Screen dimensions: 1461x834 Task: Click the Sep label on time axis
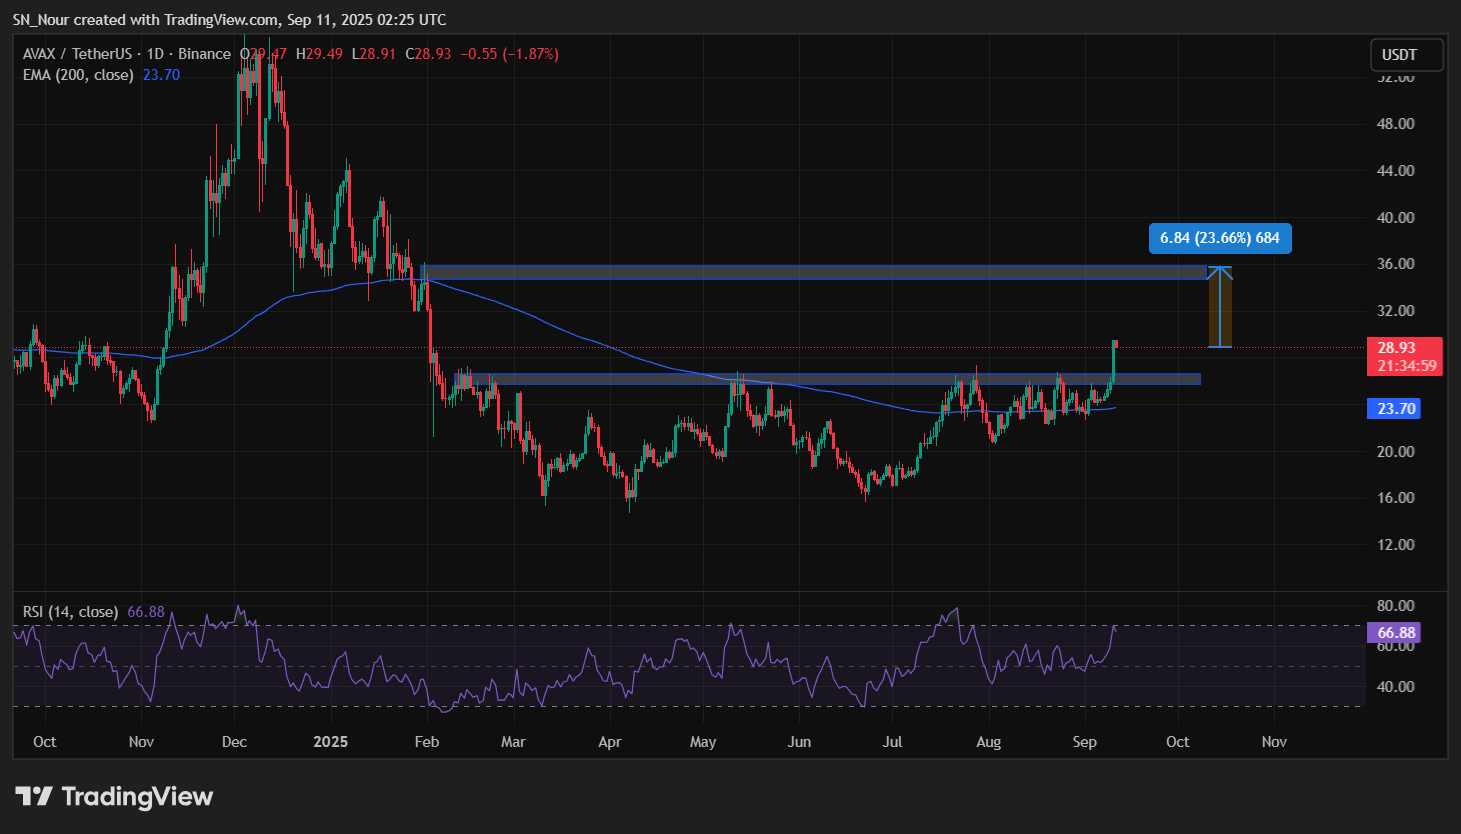1084,742
